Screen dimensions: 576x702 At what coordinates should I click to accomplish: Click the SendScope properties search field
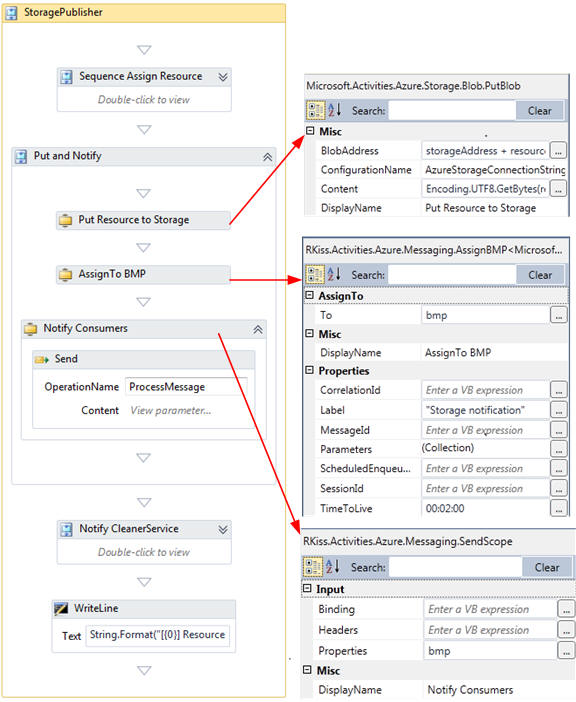point(455,567)
